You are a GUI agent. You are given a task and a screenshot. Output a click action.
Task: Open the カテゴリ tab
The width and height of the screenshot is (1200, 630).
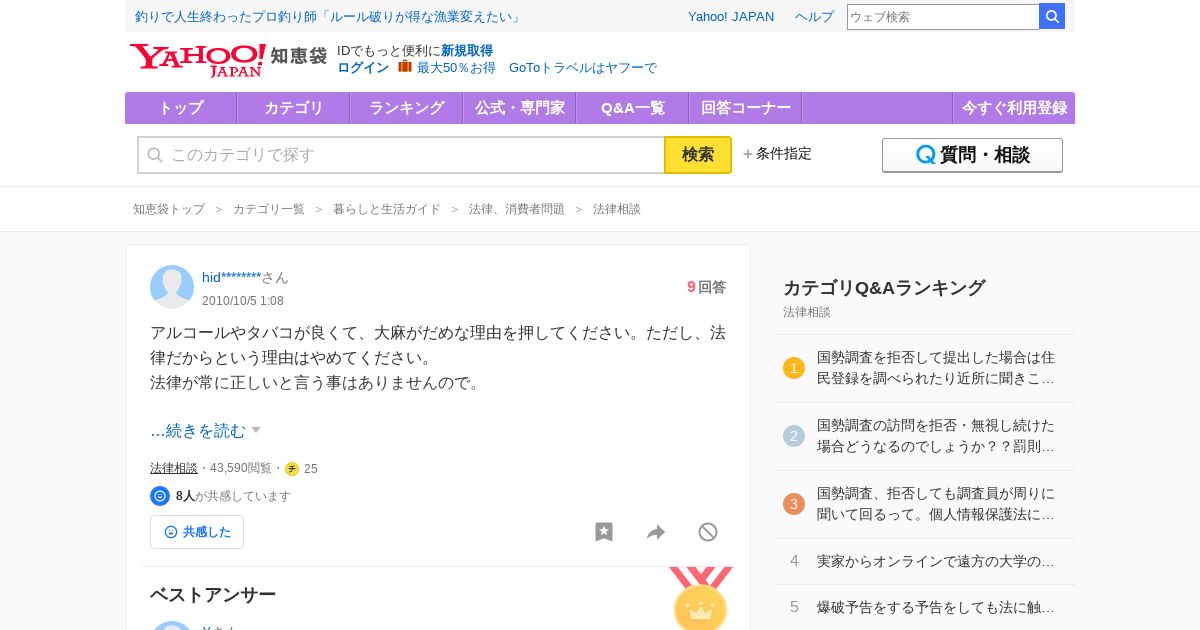click(x=294, y=108)
